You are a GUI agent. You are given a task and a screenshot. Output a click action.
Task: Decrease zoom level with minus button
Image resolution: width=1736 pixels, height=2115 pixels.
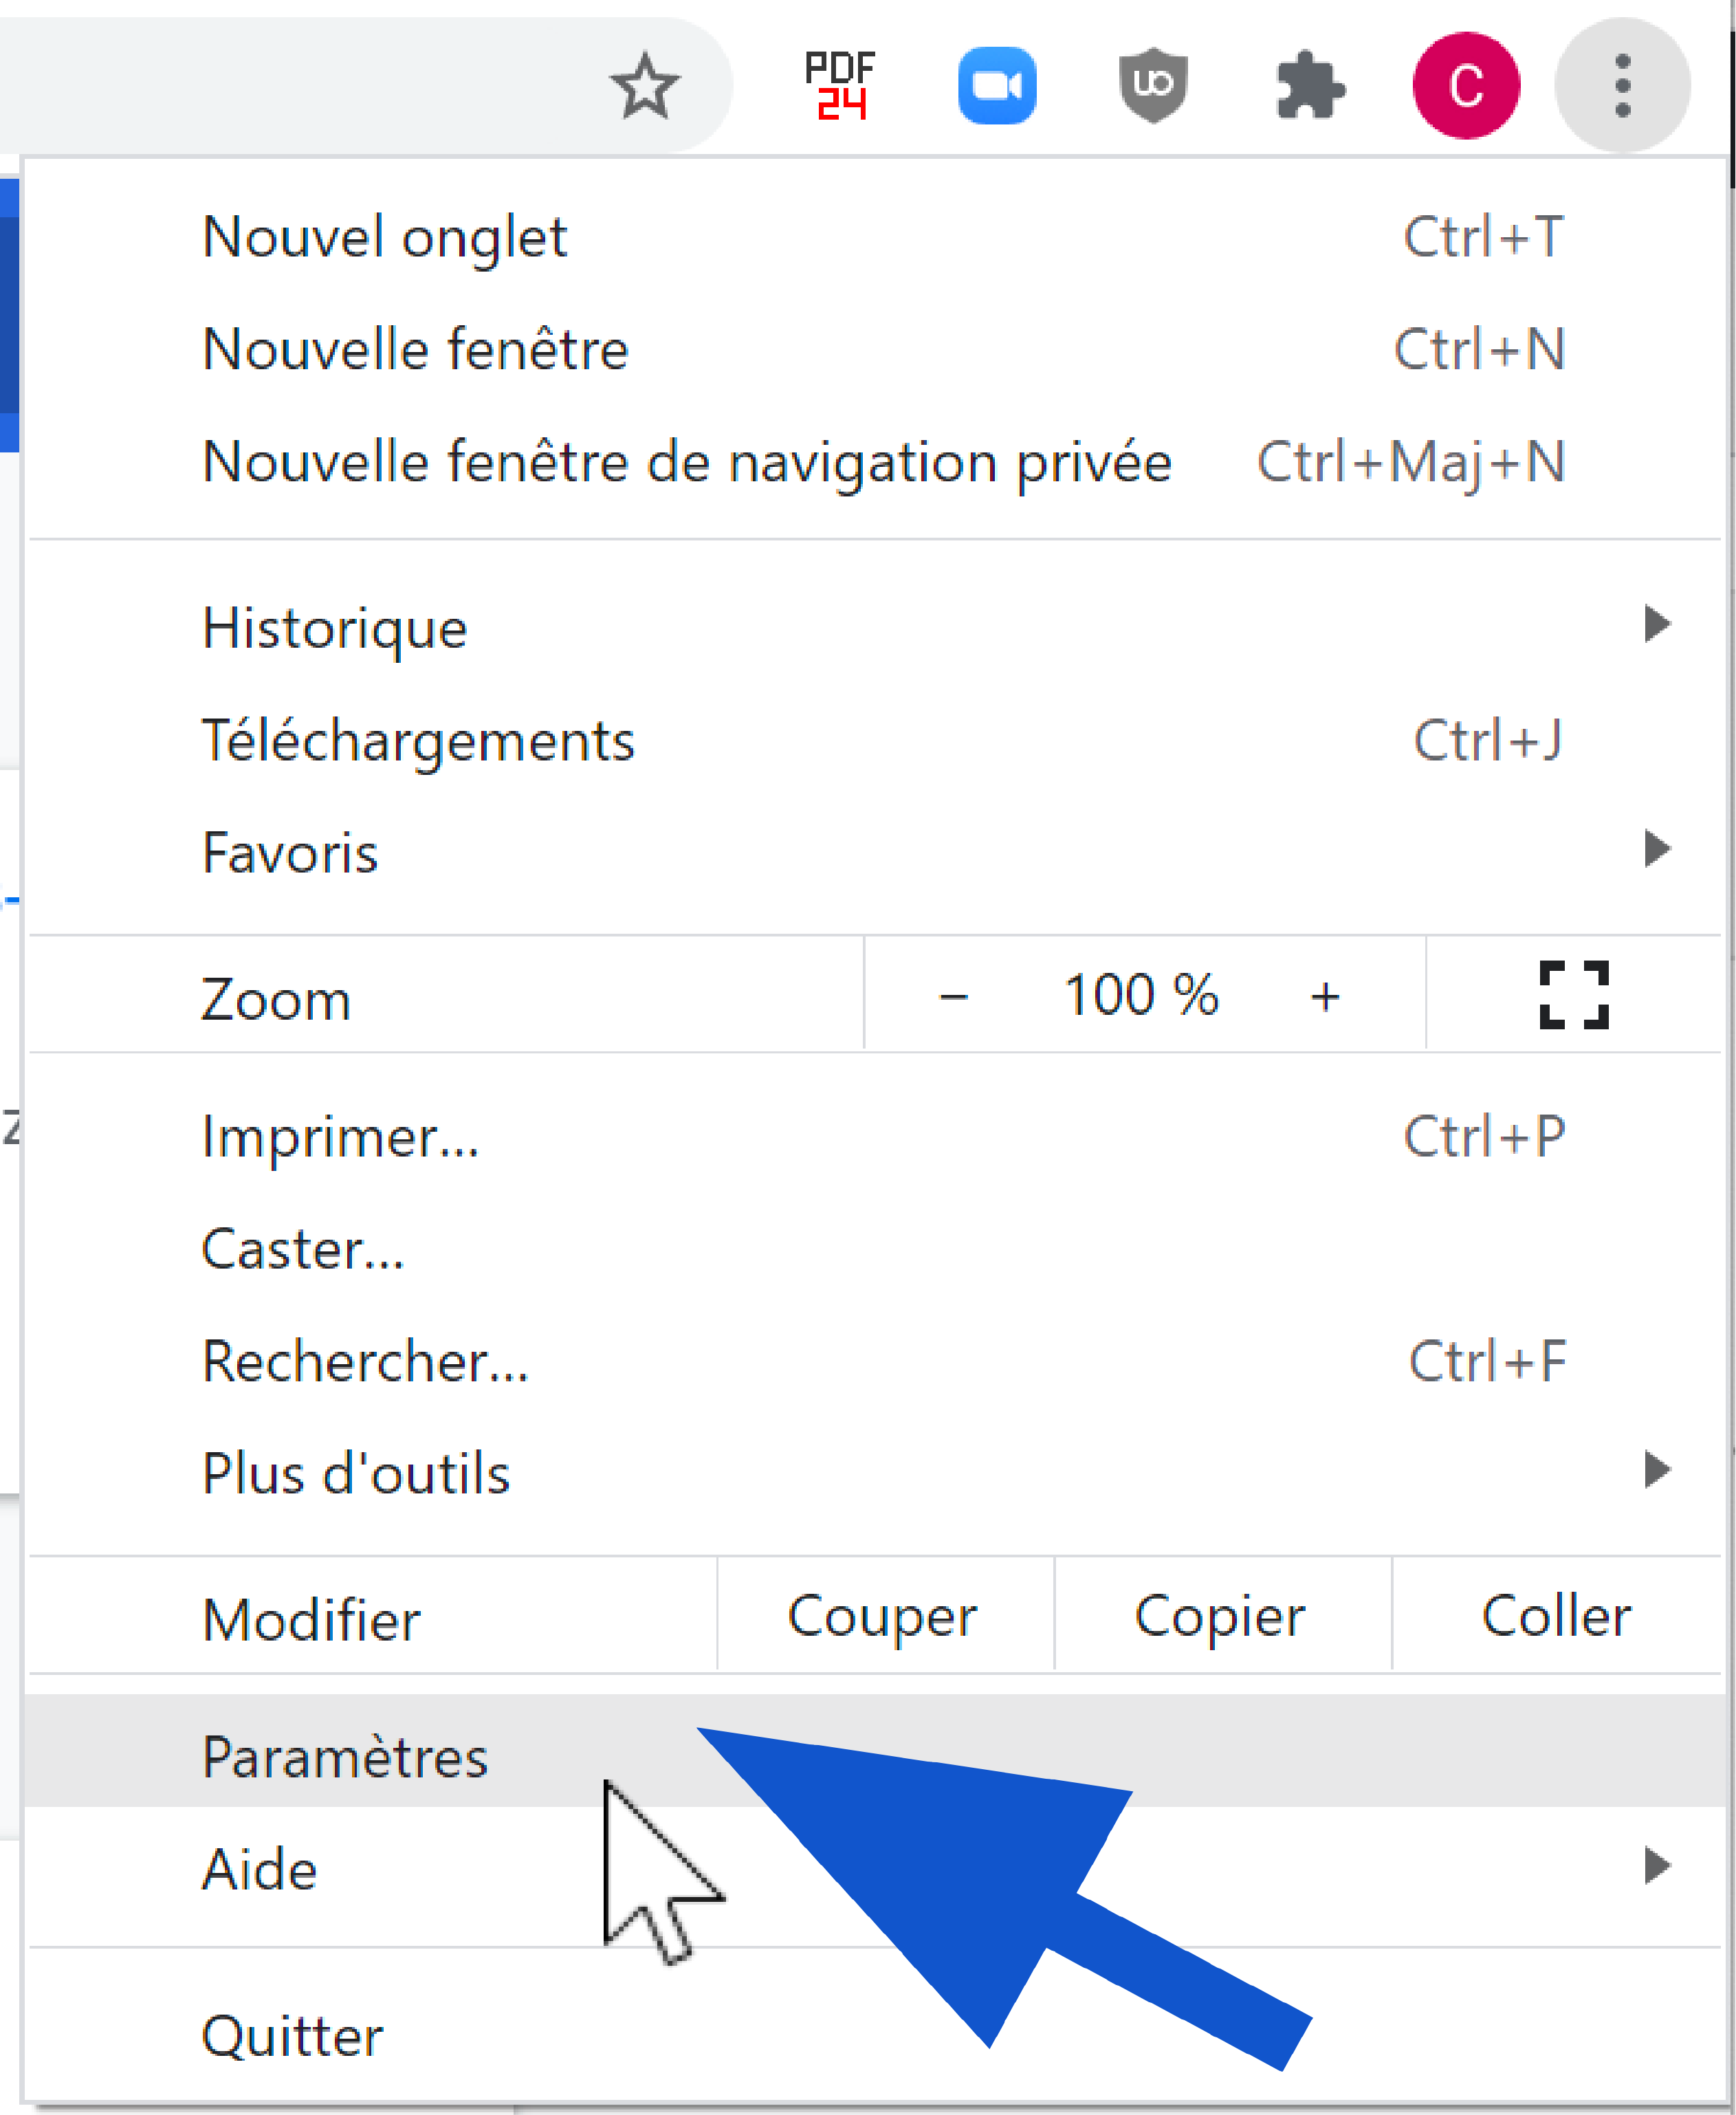pos(953,996)
